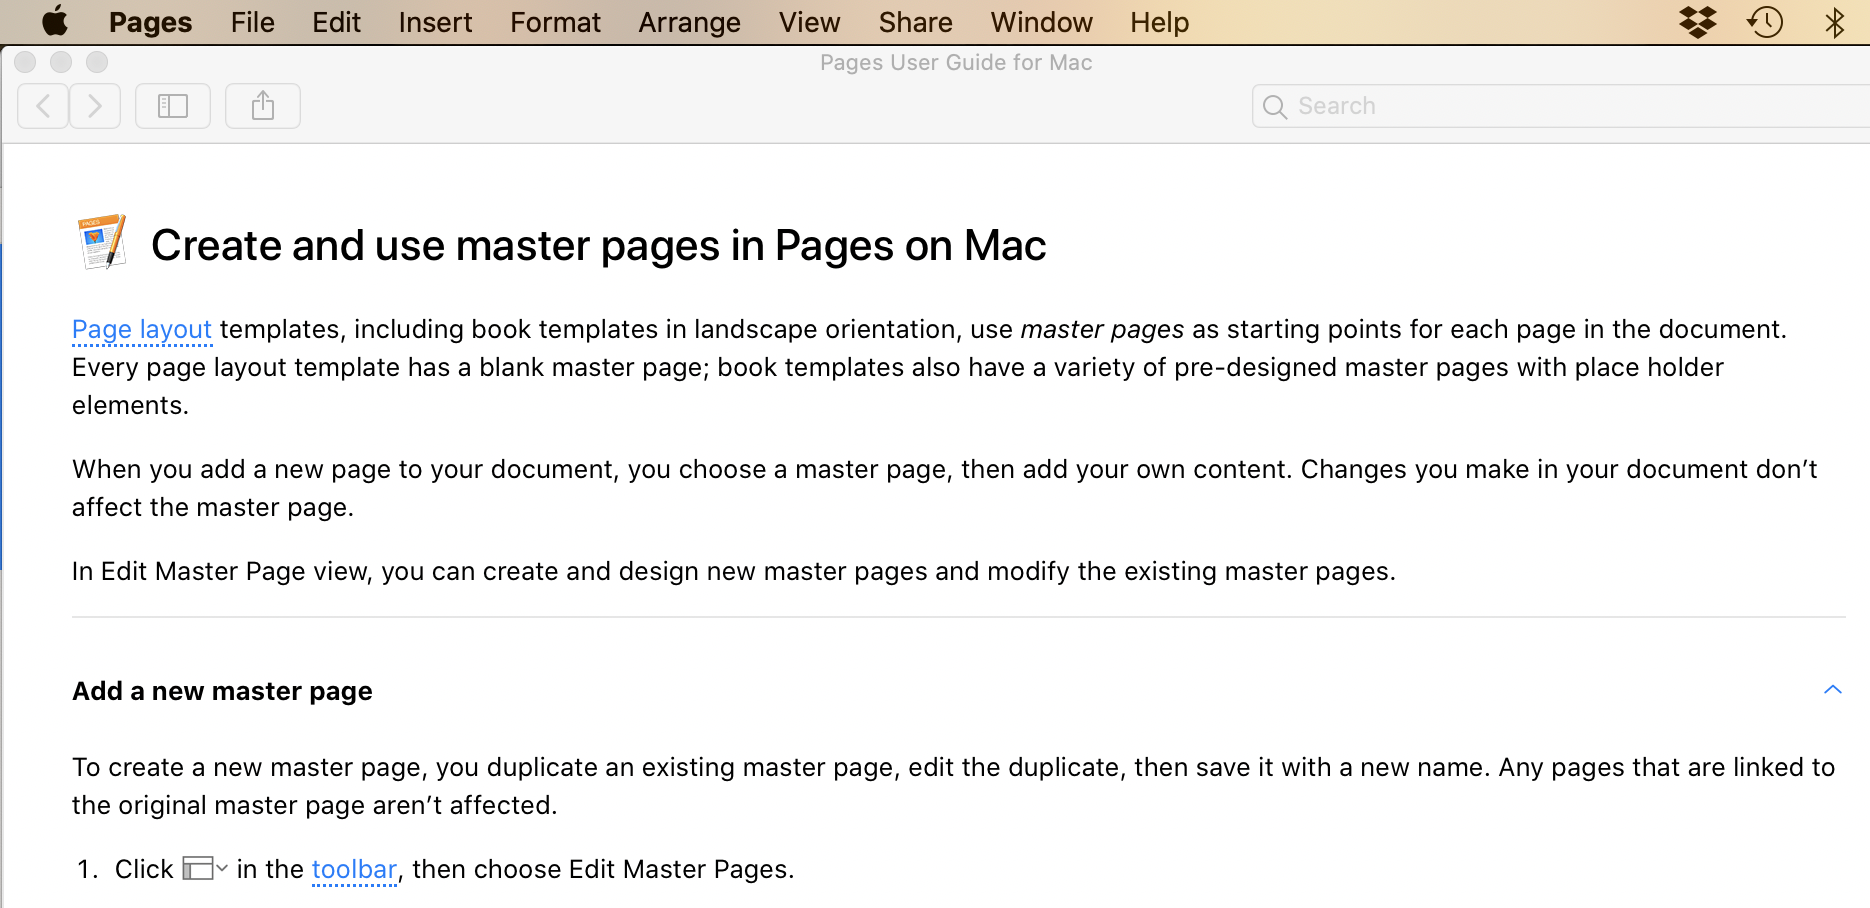Open the Bluetooth menu bar icon

tap(1834, 22)
